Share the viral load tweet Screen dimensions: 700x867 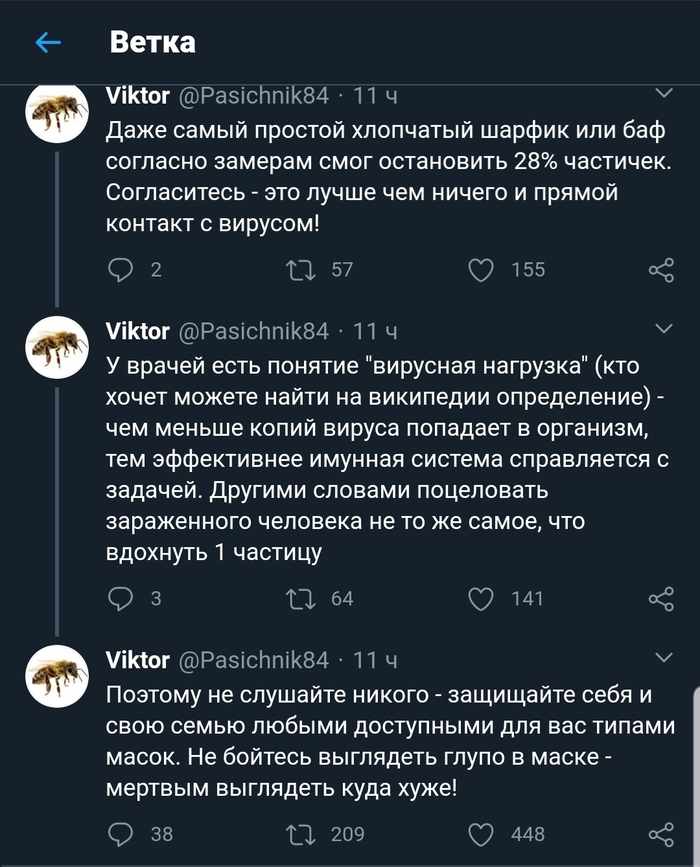(x=661, y=598)
